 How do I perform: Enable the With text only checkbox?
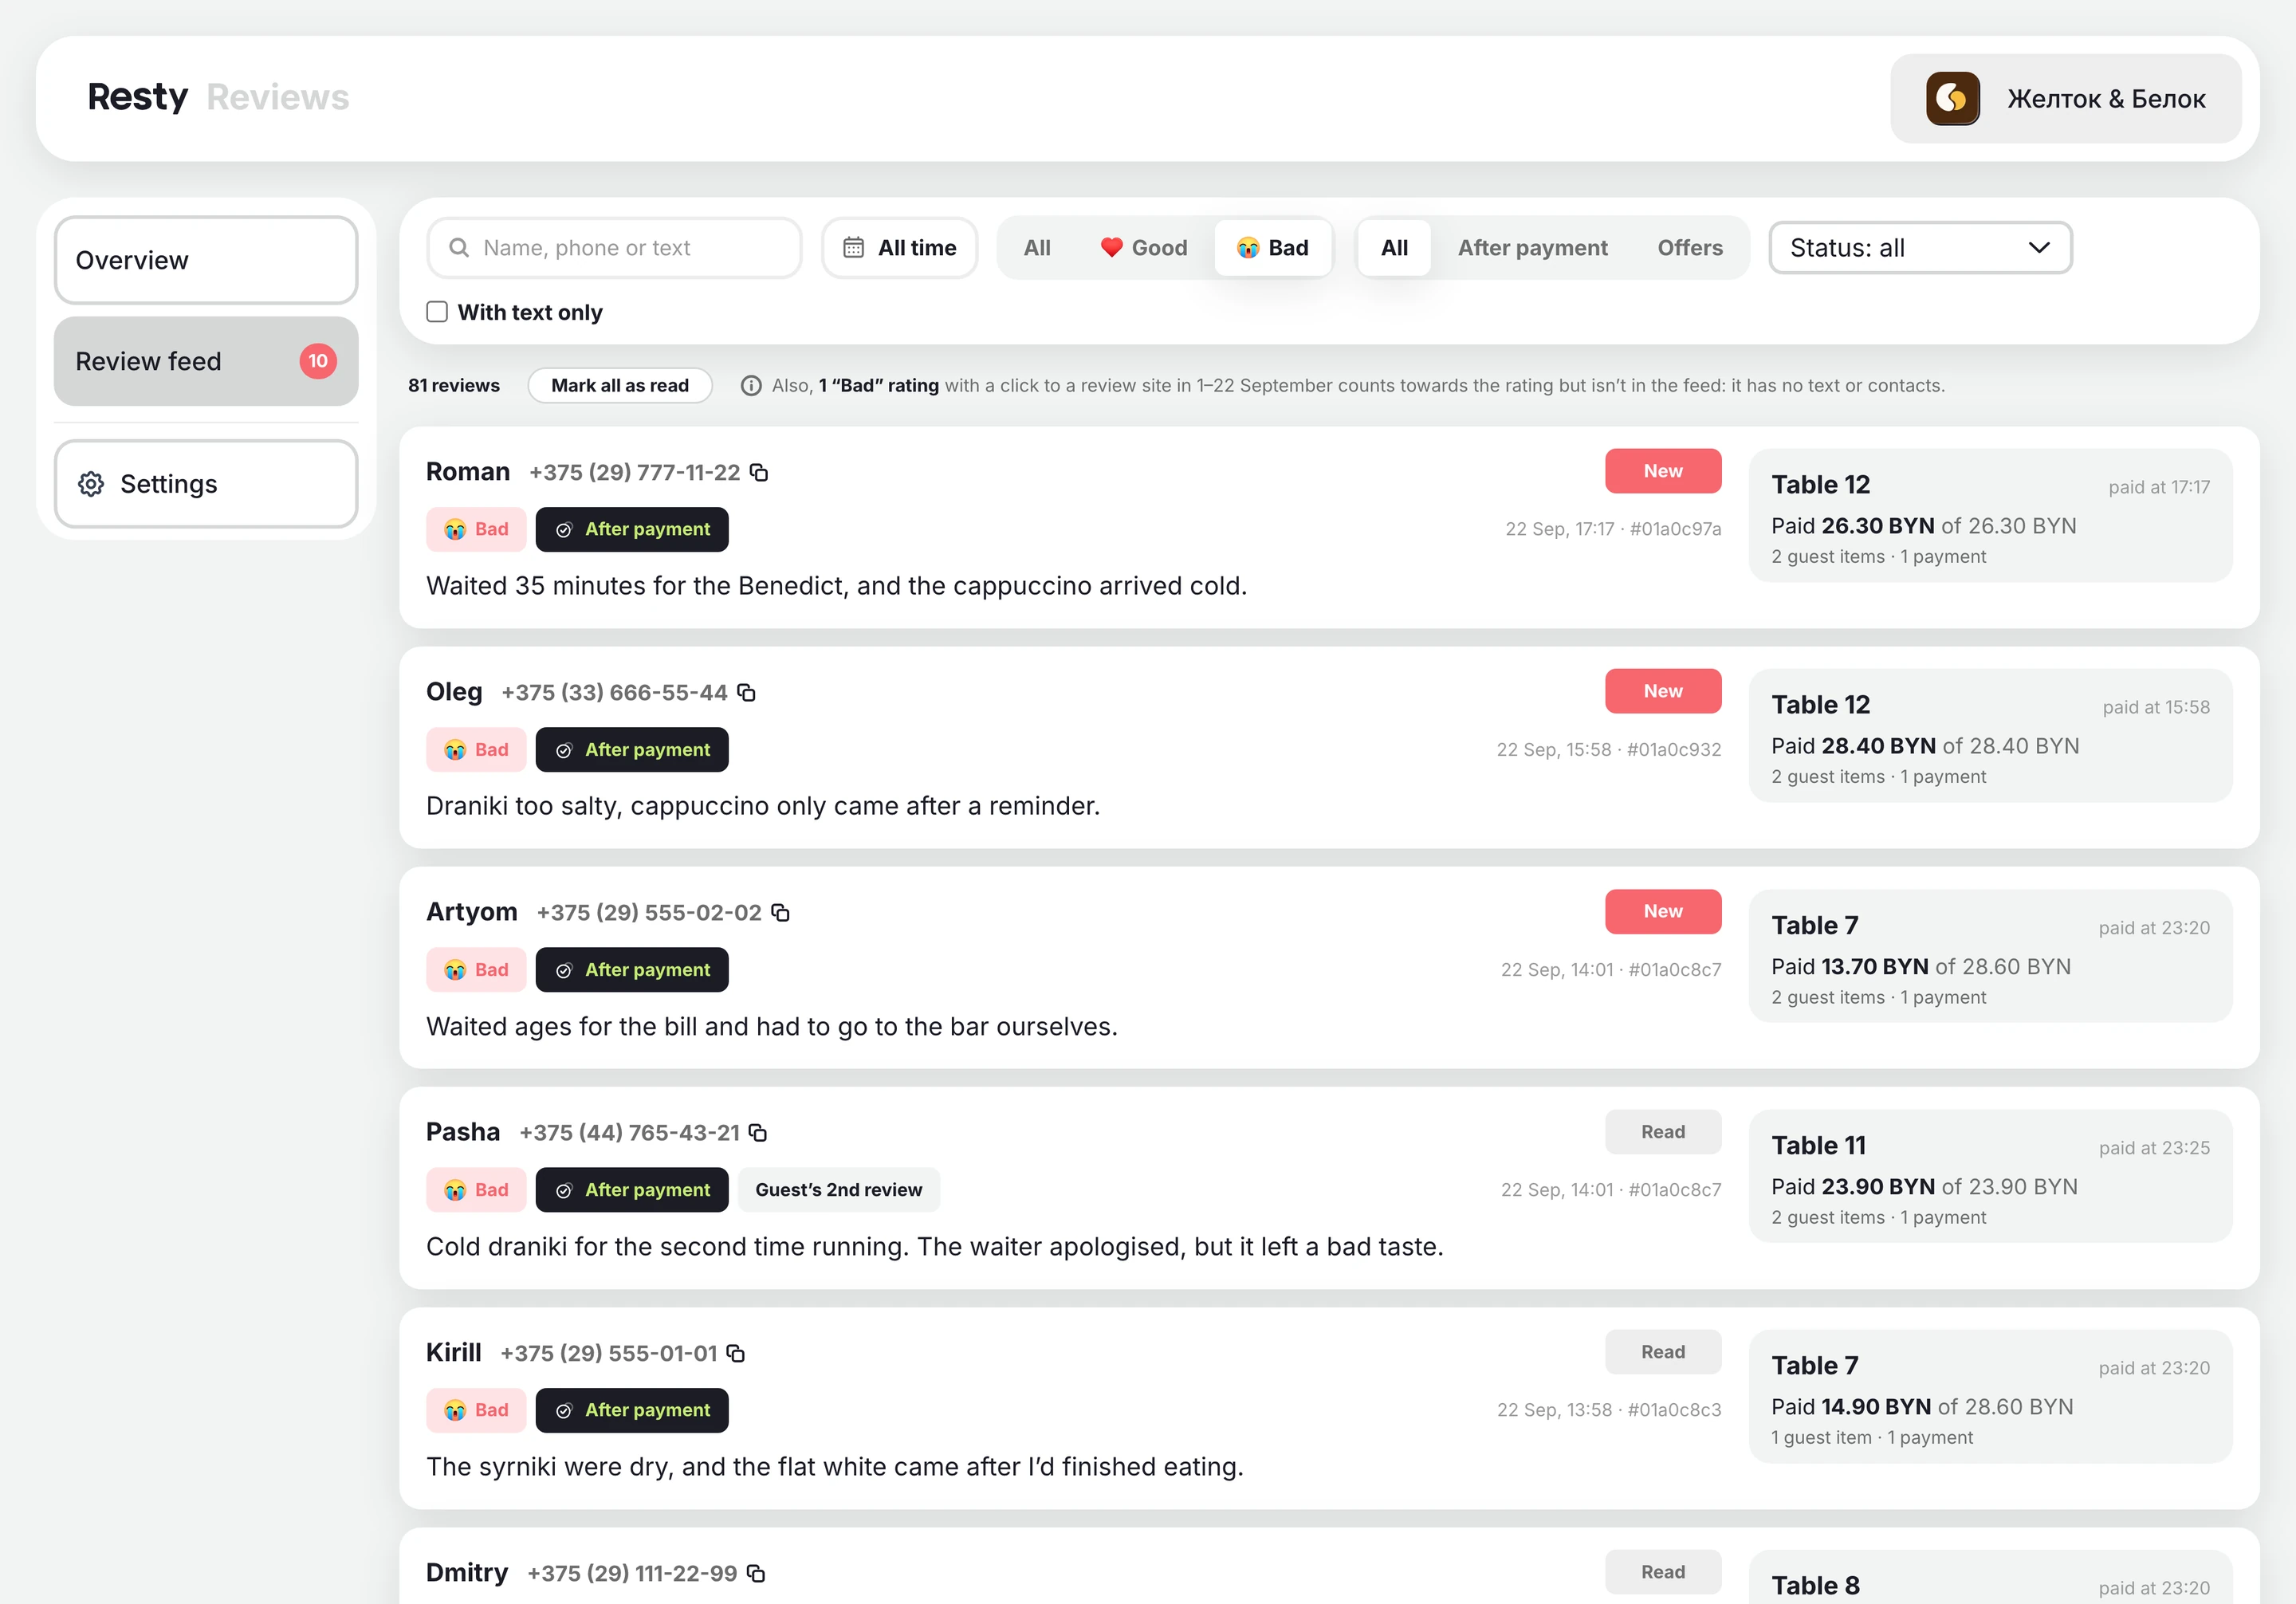tap(437, 312)
